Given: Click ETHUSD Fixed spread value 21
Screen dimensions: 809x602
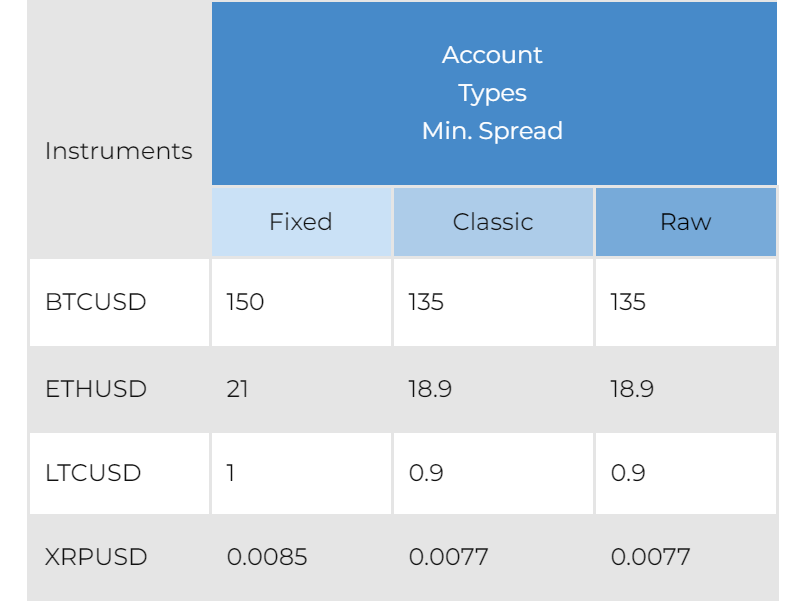Looking at the screenshot, I should coord(238,388).
